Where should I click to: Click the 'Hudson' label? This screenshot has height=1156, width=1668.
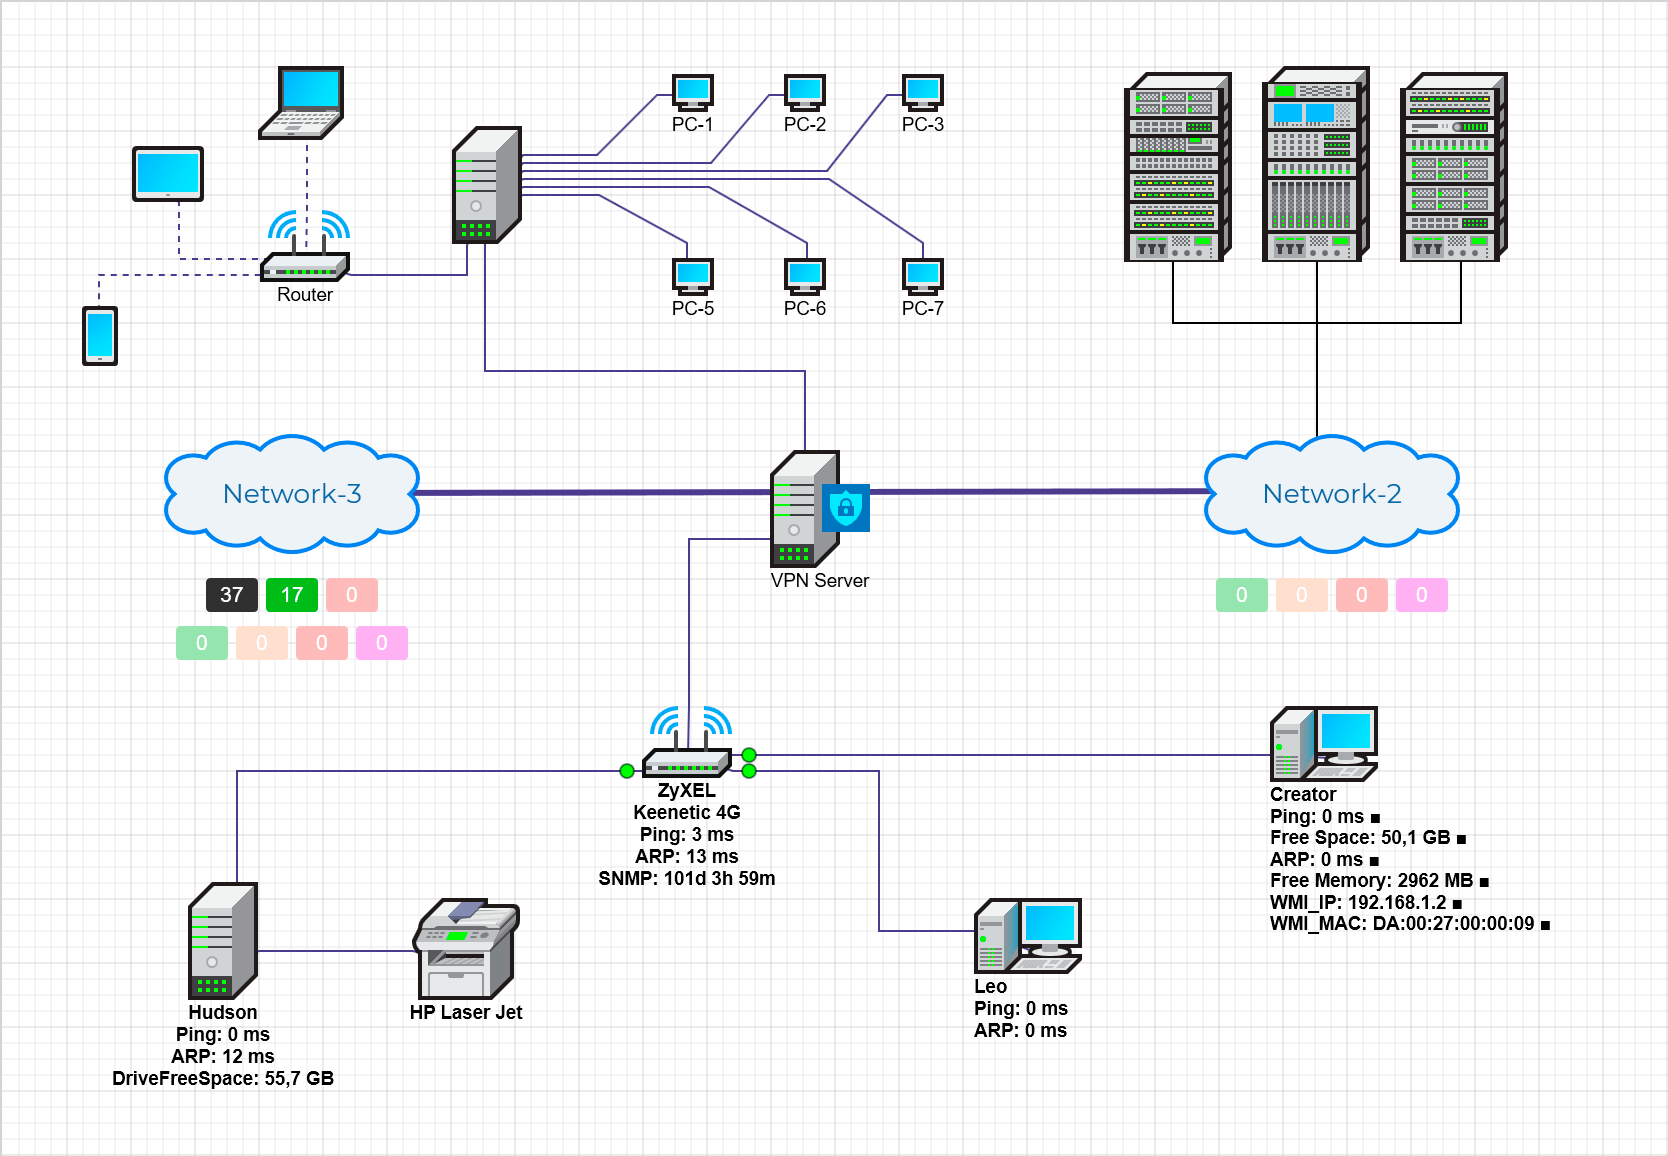pos(223,1012)
